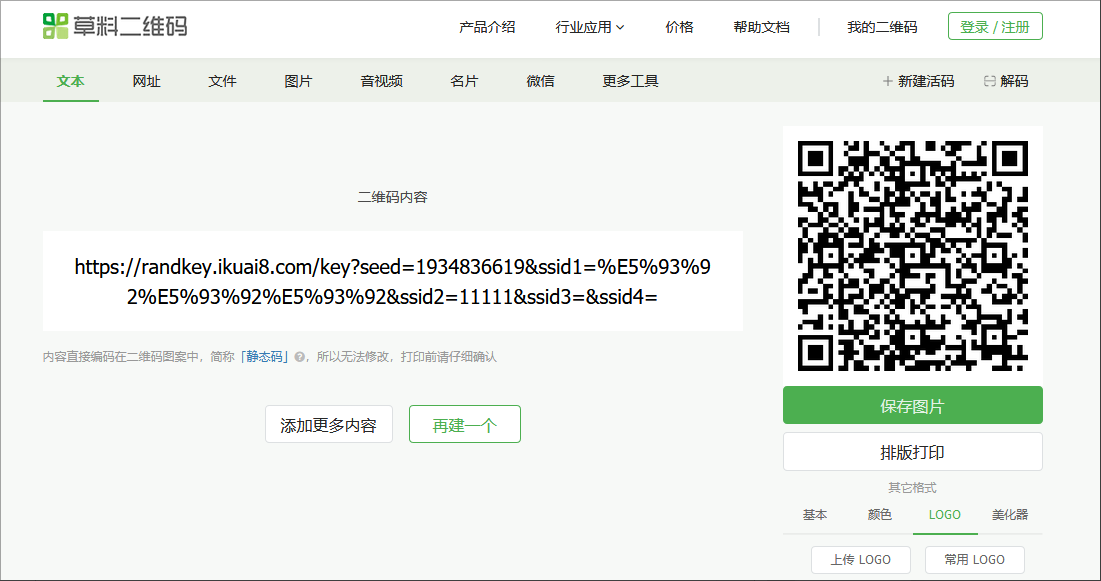
Task: Select the LOGO format tab
Action: [944, 515]
